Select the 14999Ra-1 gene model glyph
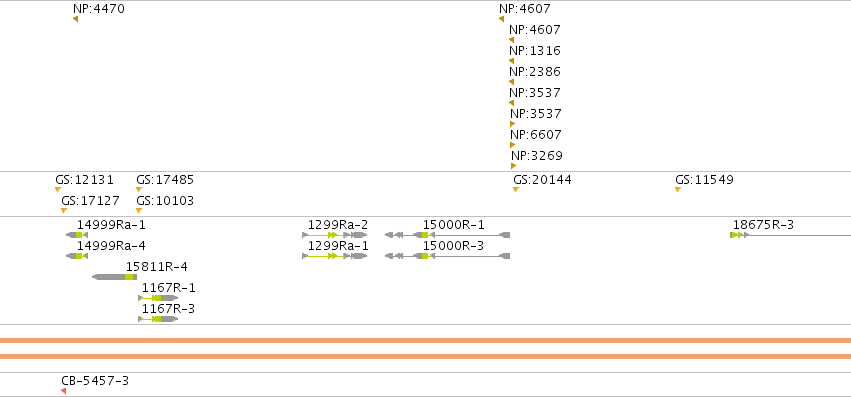This screenshot has width=851, height=397. [x=77, y=235]
